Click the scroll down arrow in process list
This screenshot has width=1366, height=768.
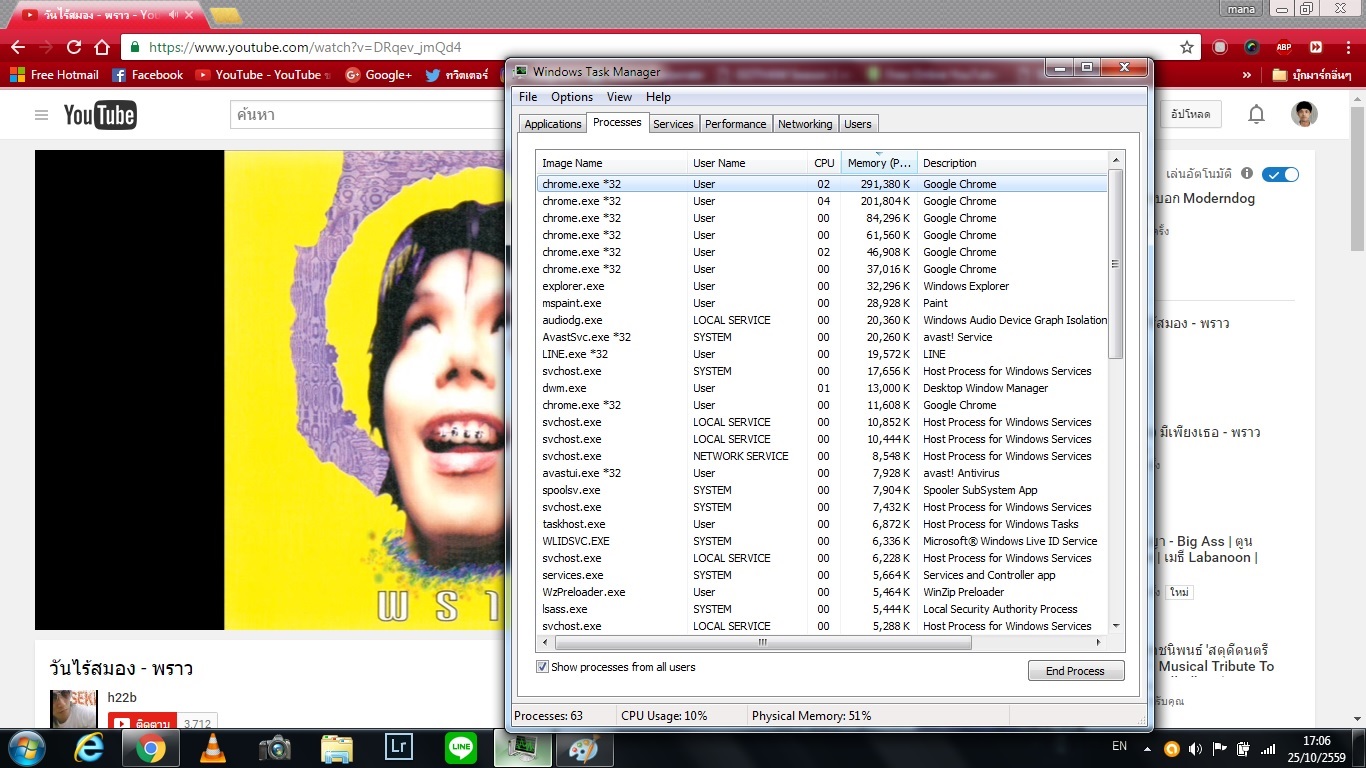click(1116, 625)
